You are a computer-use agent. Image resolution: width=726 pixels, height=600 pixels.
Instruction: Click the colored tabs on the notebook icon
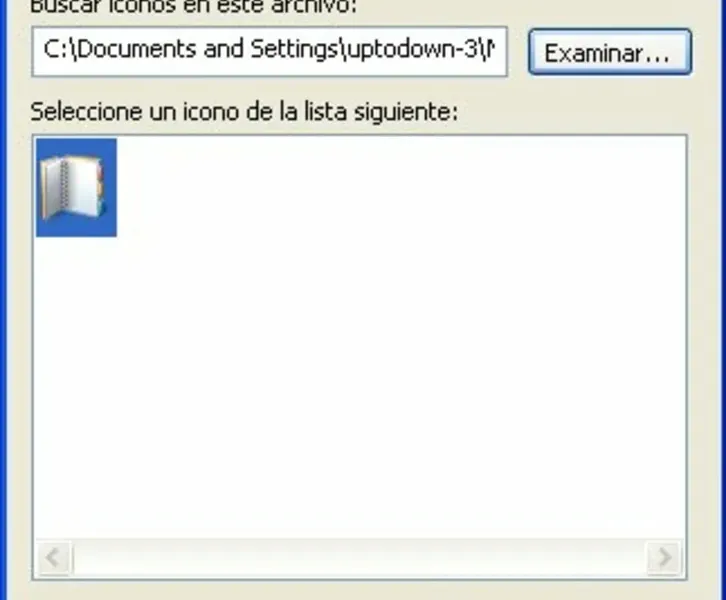(x=100, y=190)
